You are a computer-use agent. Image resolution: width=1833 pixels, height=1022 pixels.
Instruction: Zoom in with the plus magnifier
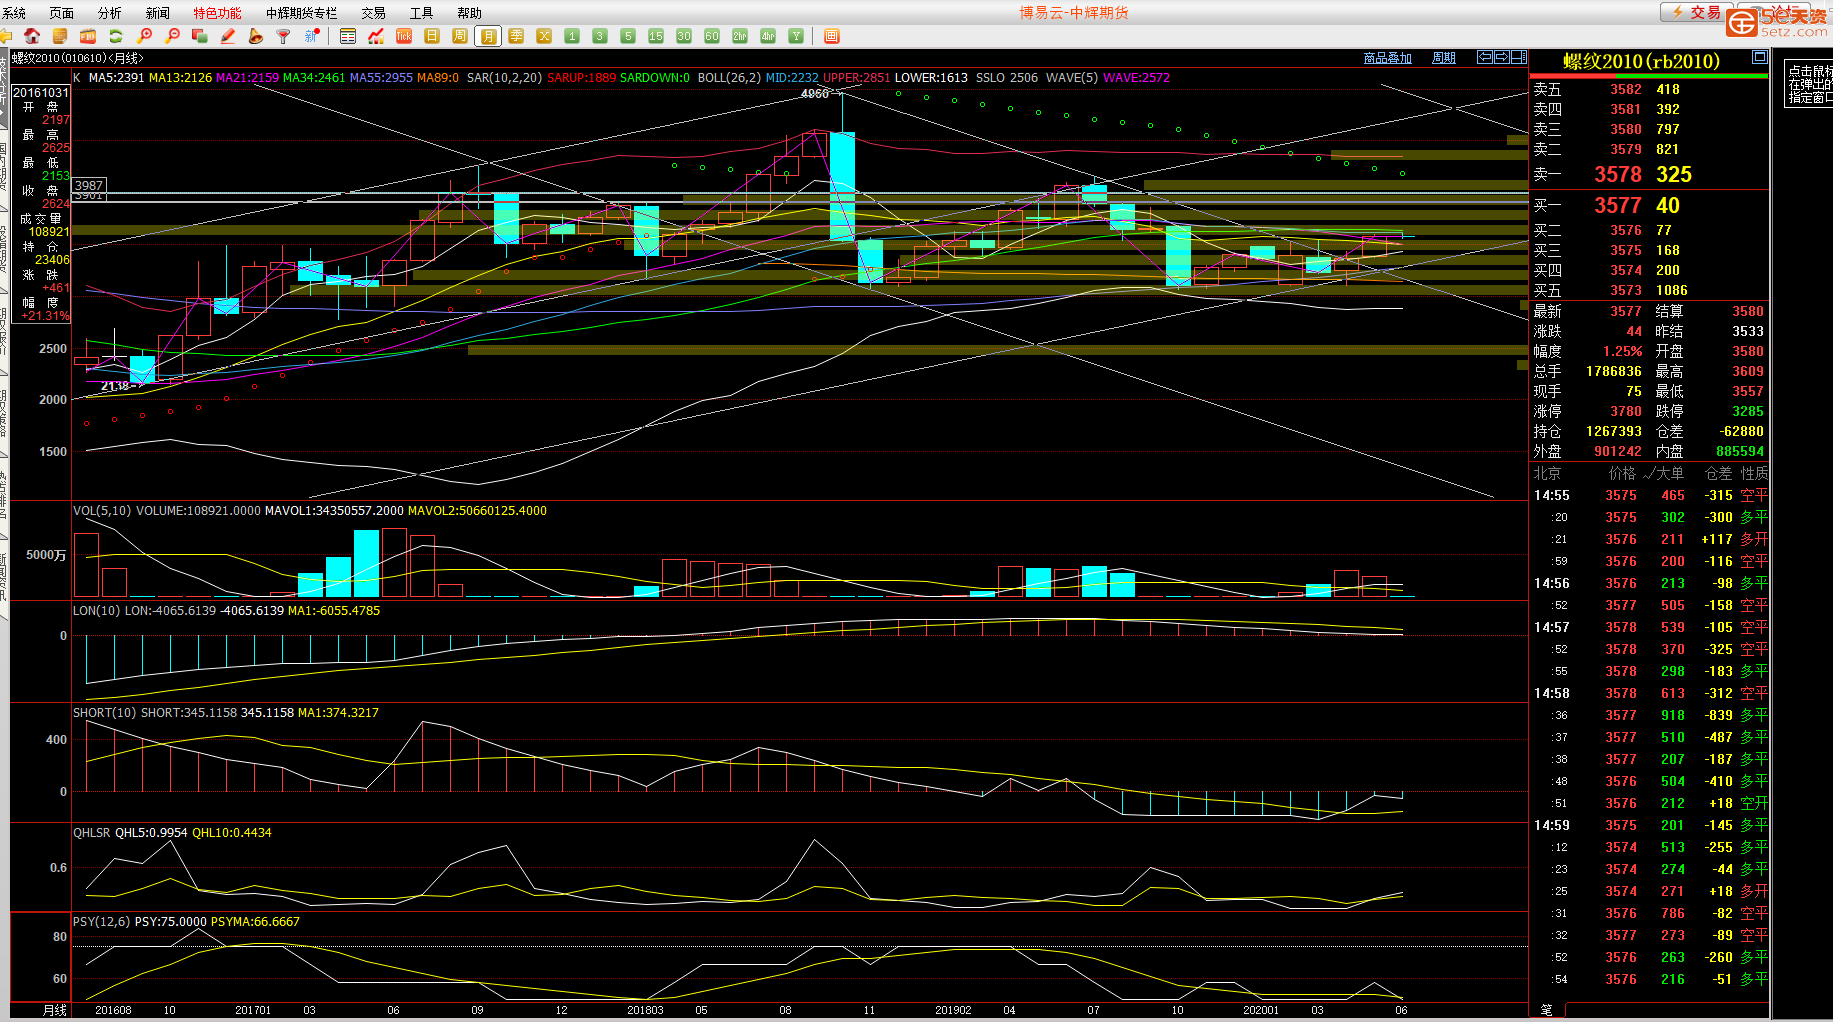pyautogui.click(x=144, y=36)
